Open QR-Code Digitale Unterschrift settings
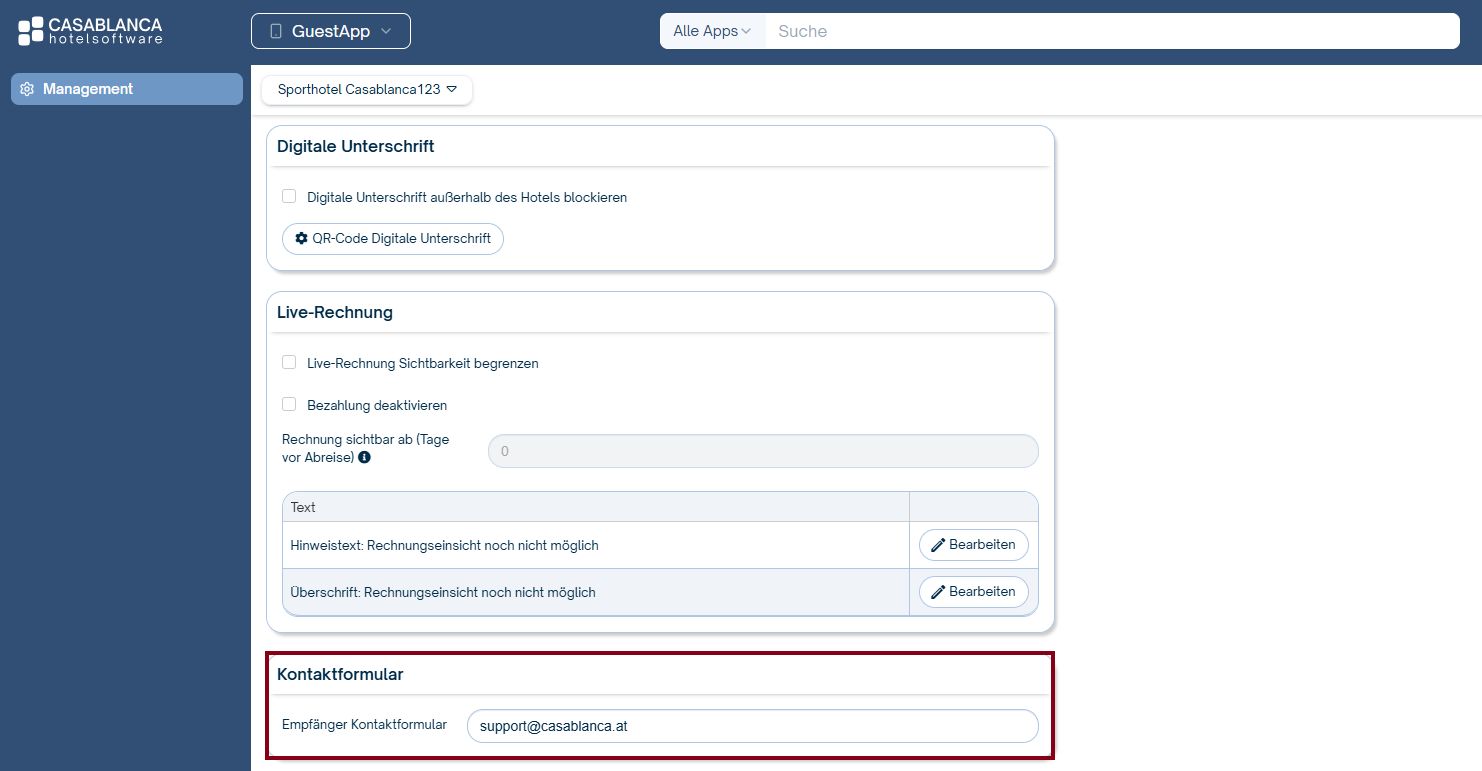This screenshot has height=771, width=1482. (393, 239)
